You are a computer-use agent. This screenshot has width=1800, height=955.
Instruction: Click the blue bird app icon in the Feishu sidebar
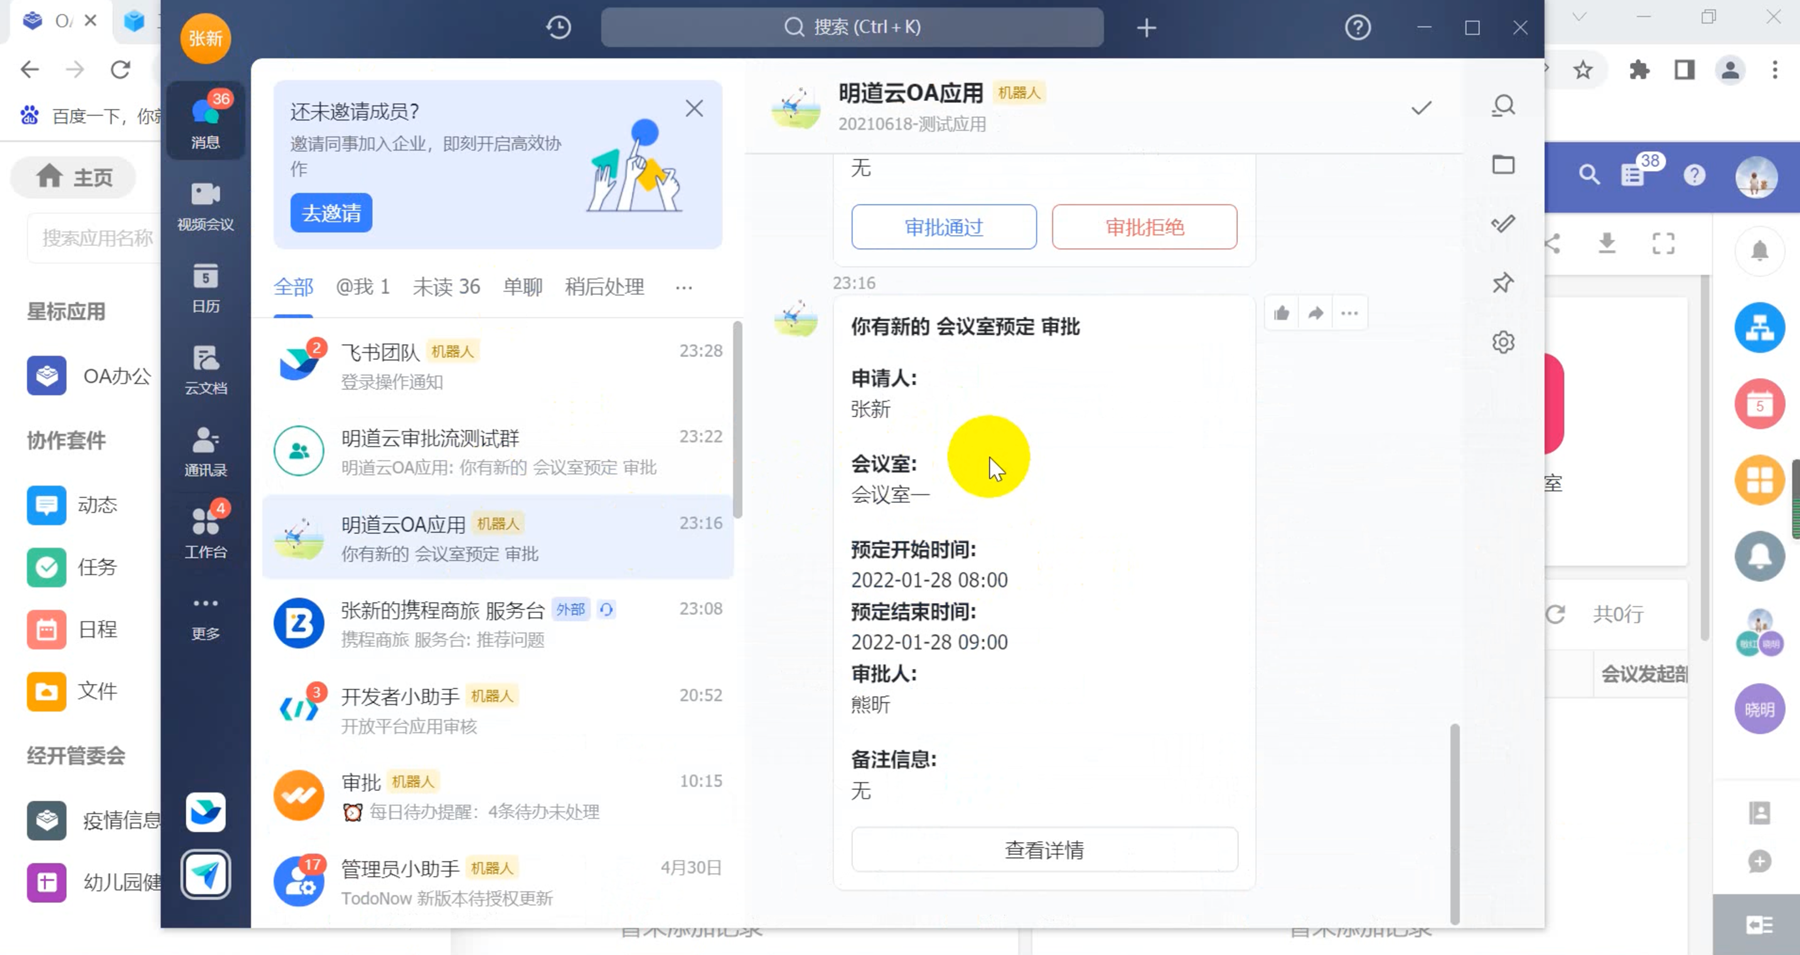tap(206, 812)
